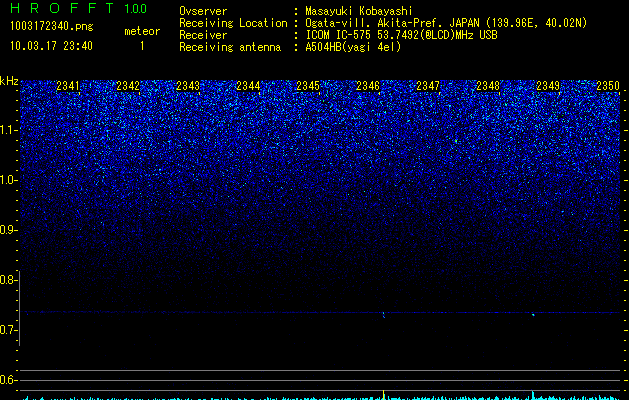This screenshot has height=400, width=629.
Task: Click the 0.8 kHz frequency axis label
Action: tap(8, 280)
